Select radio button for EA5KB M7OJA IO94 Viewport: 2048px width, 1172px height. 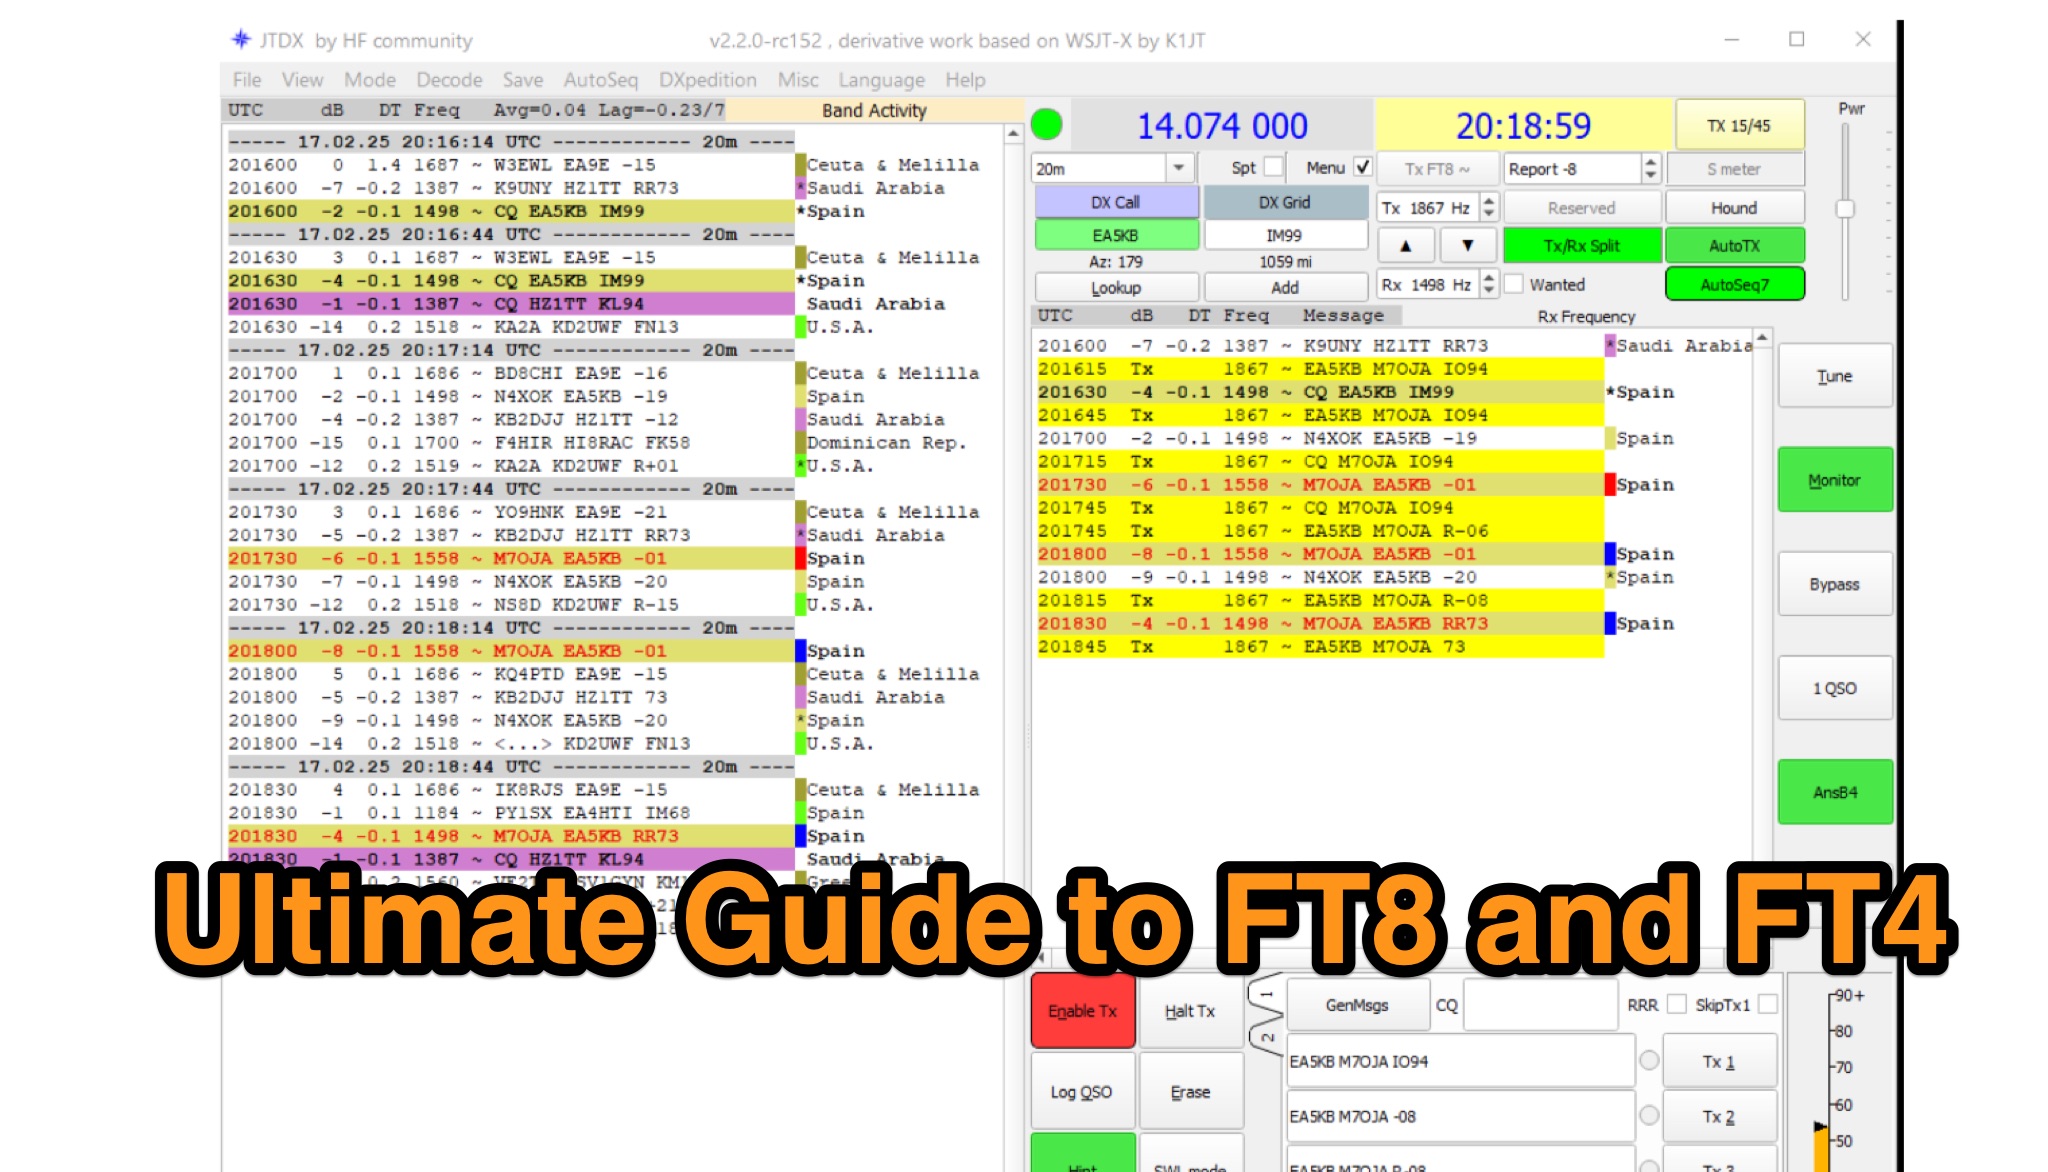[1649, 1061]
